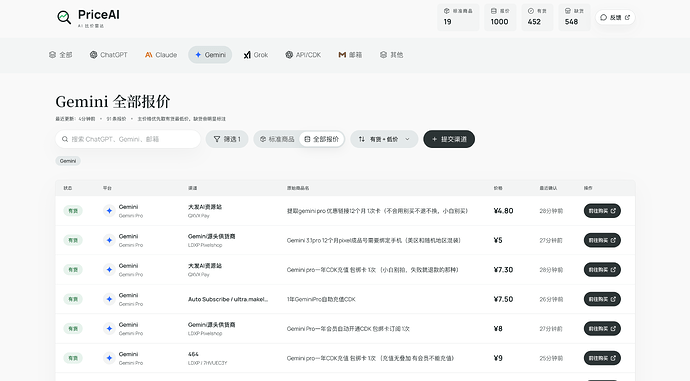Viewport: 690px width, 381px height.
Task: Switch view to 标准商品
Action: tap(277, 139)
